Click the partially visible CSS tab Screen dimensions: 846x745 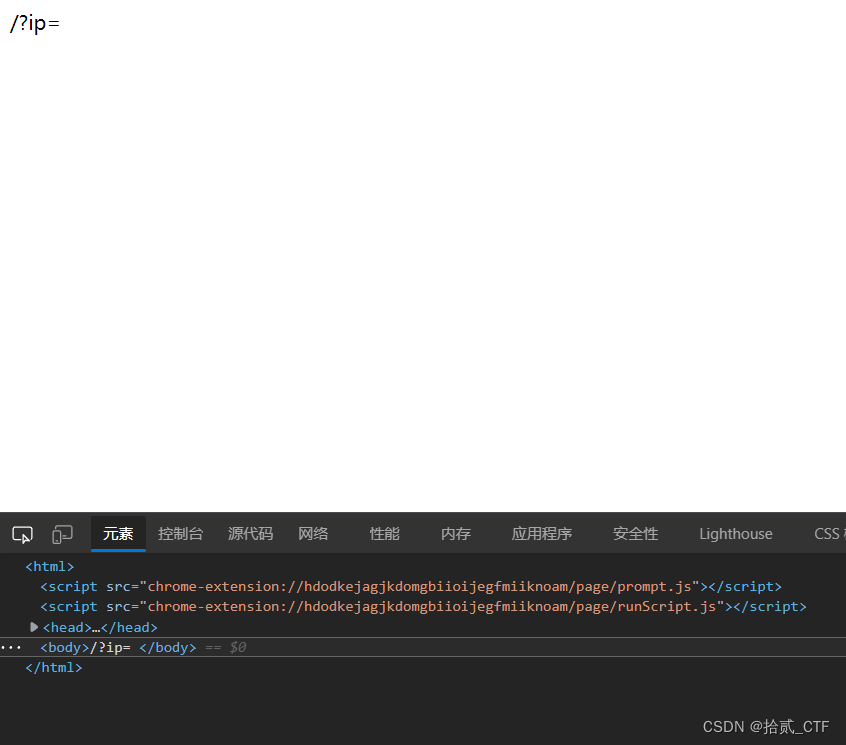pyautogui.click(x=829, y=534)
